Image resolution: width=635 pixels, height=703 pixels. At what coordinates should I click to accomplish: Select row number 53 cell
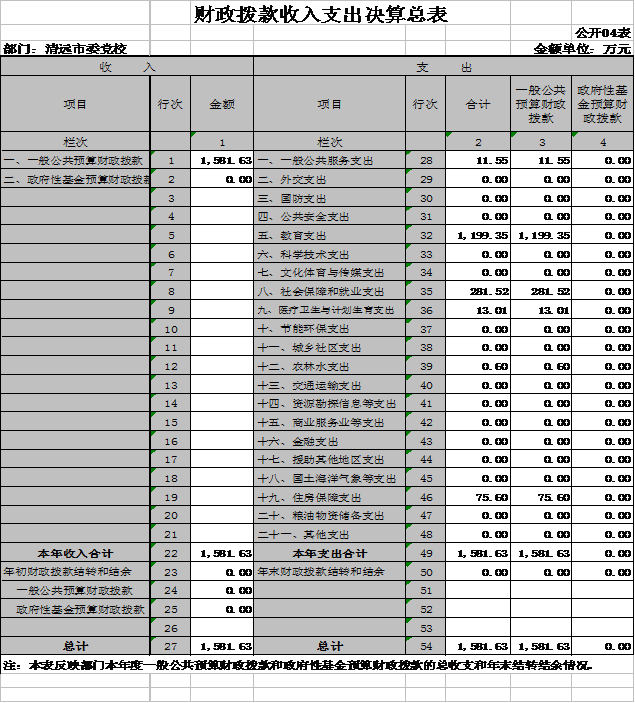click(426, 628)
